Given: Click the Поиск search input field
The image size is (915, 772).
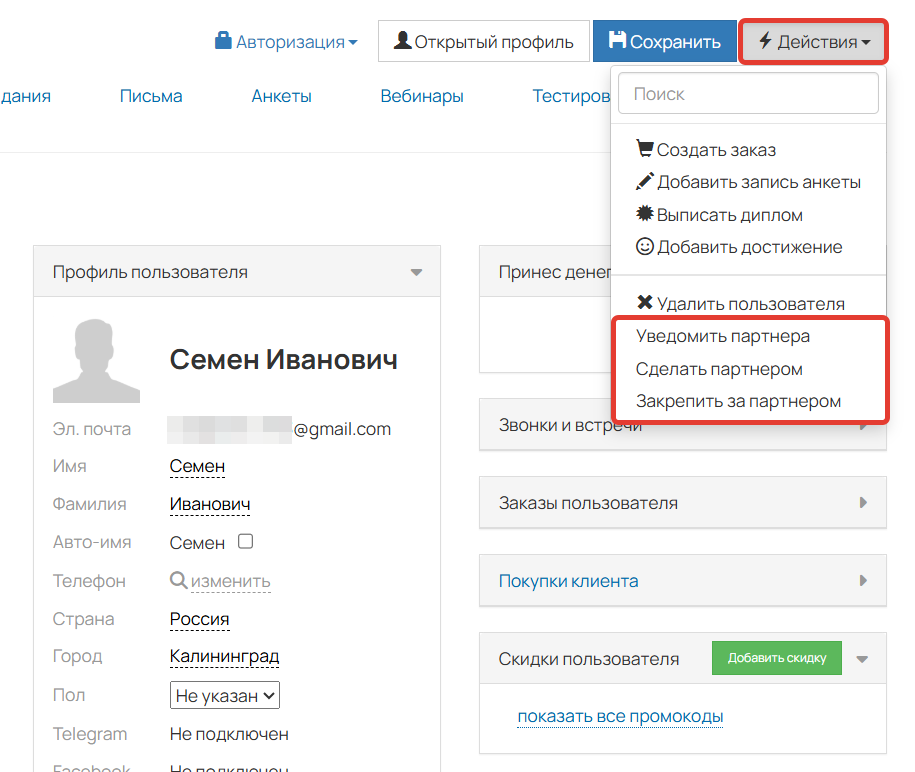Looking at the screenshot, I should pyautogui.click(x=748, y=93).
